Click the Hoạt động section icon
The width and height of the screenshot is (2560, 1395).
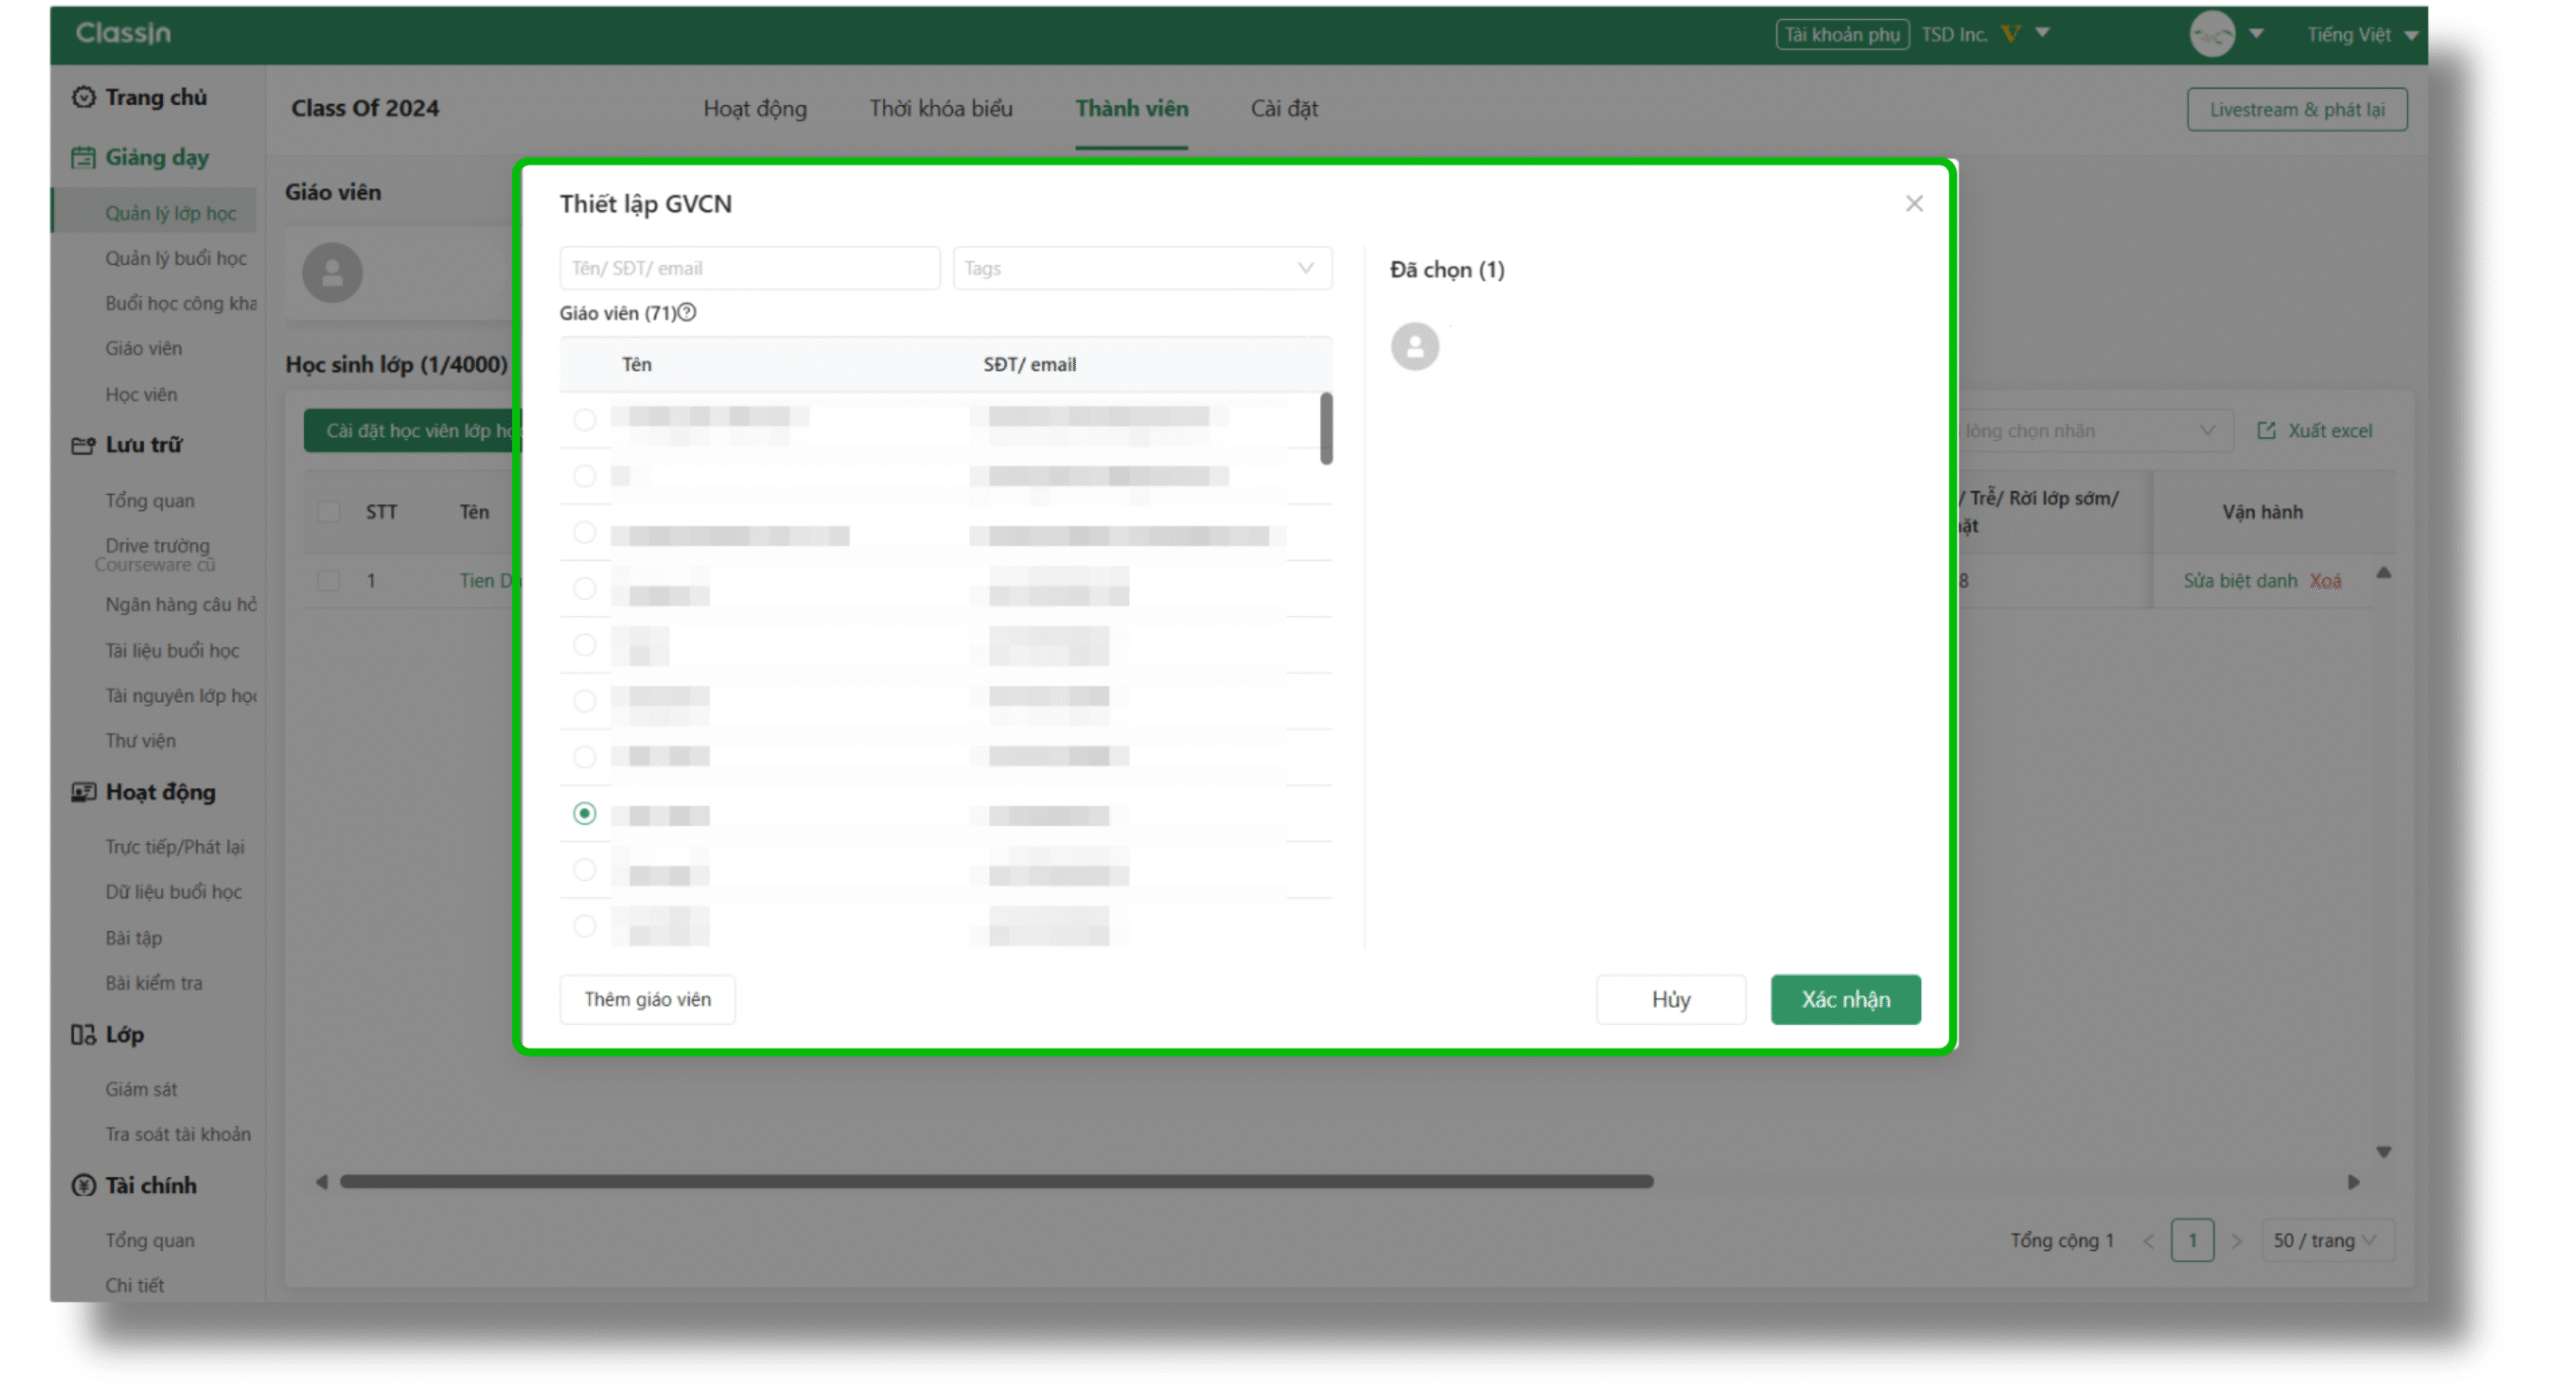click(x=83, y=792)
